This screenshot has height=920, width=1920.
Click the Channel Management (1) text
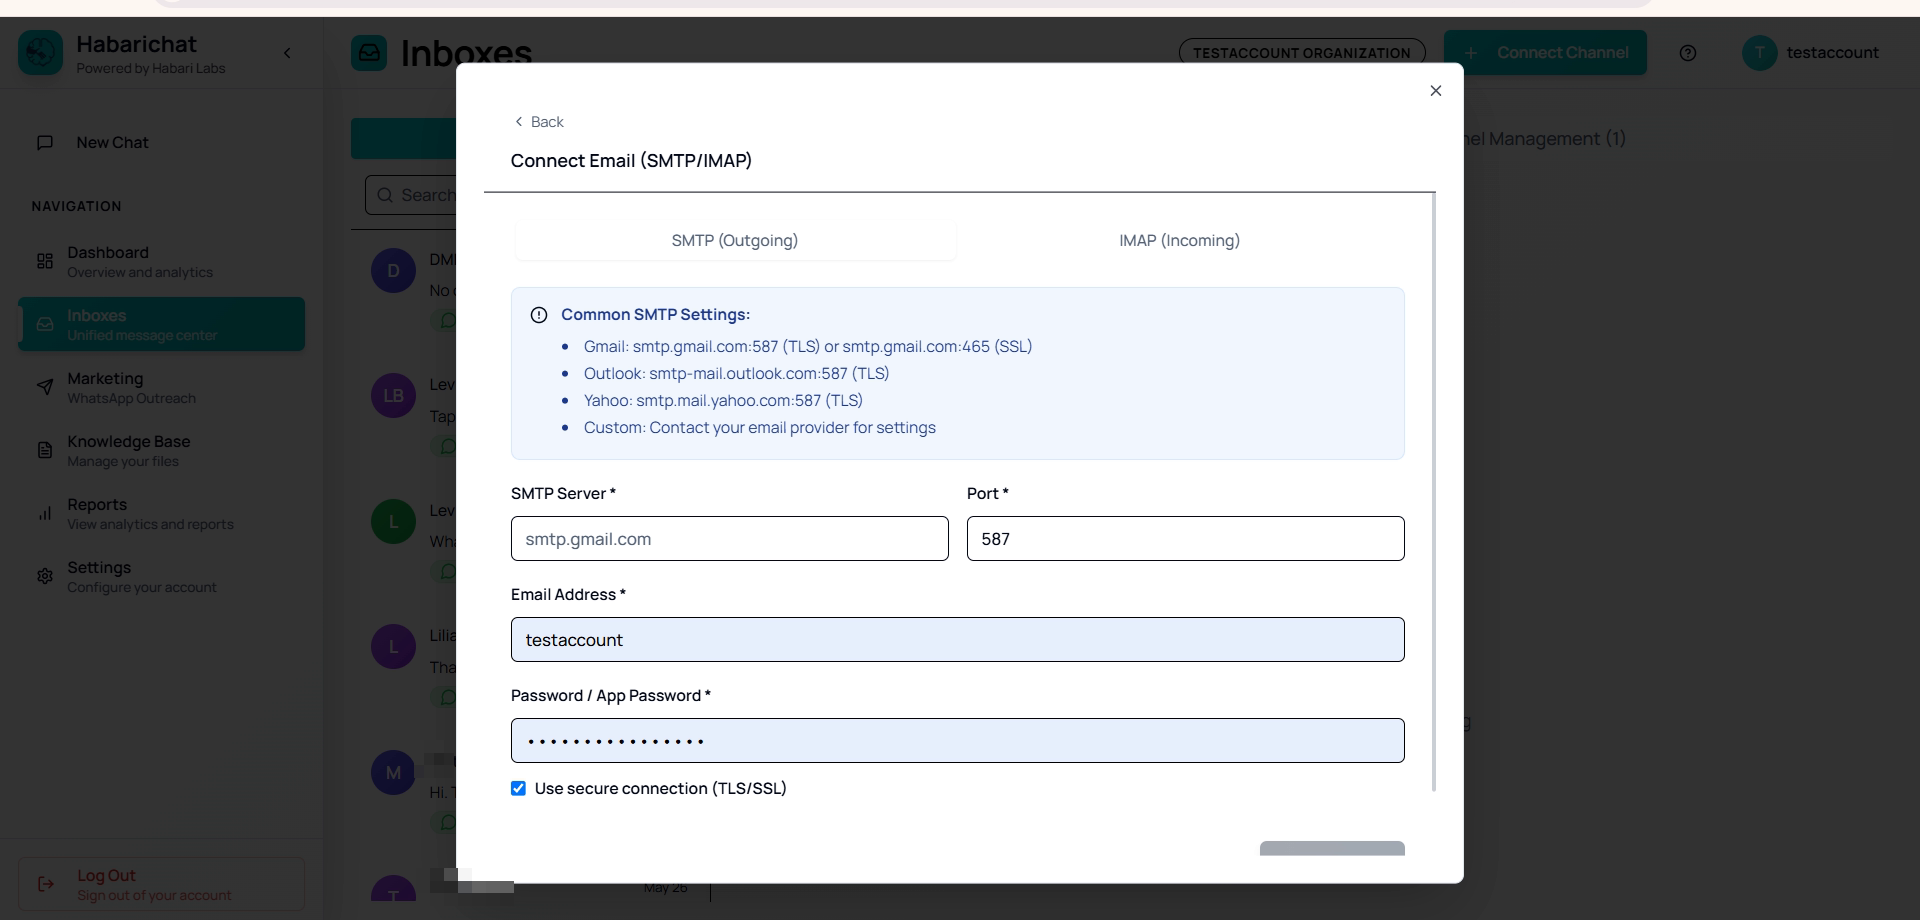[x=1545, y=139]
